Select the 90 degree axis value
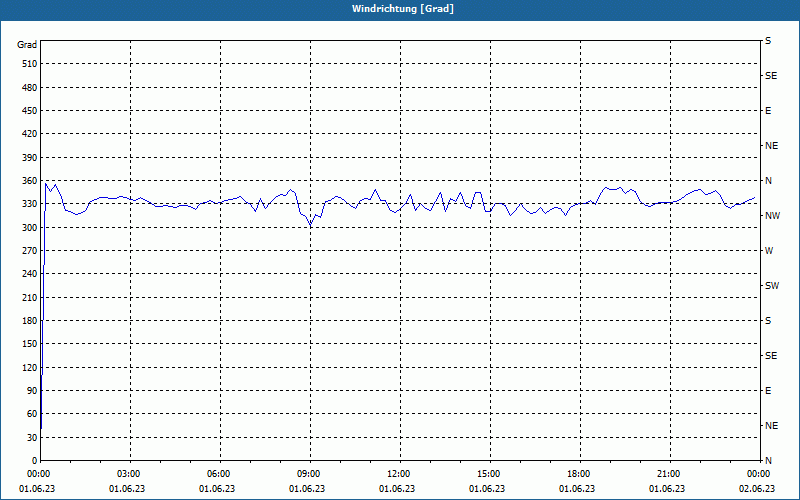Viewport: 800px width, 500px height. tap(32, 390)
